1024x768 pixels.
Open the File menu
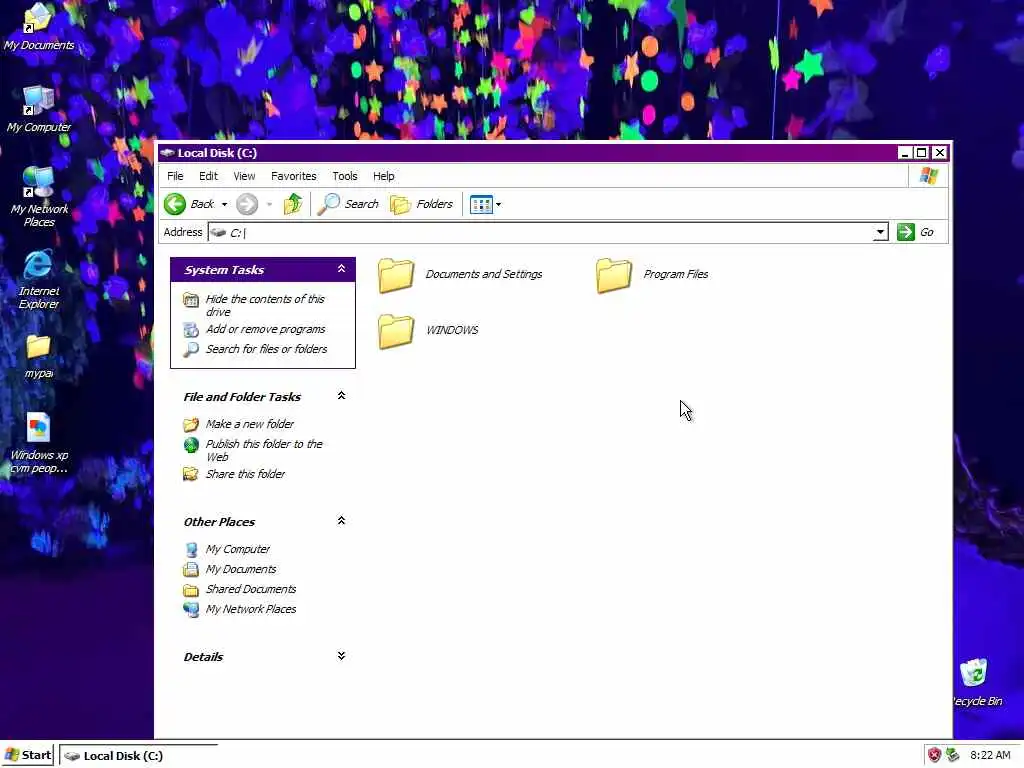coord(175,176)
